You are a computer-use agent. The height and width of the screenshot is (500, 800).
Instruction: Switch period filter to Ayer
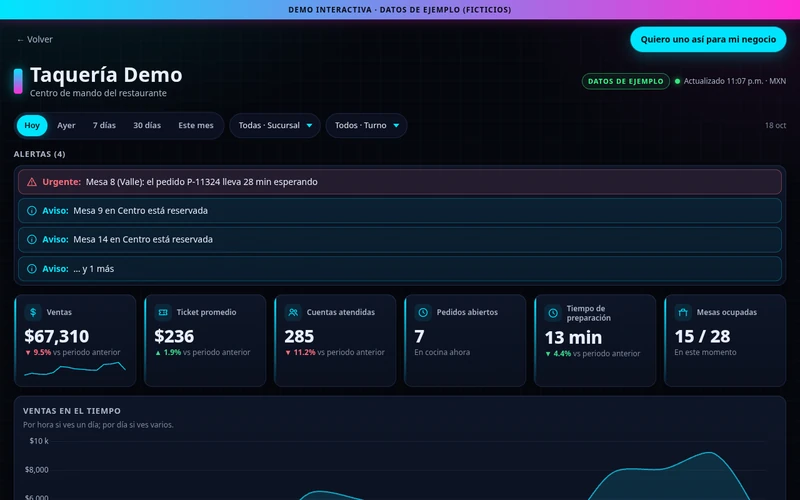point(66,126)
